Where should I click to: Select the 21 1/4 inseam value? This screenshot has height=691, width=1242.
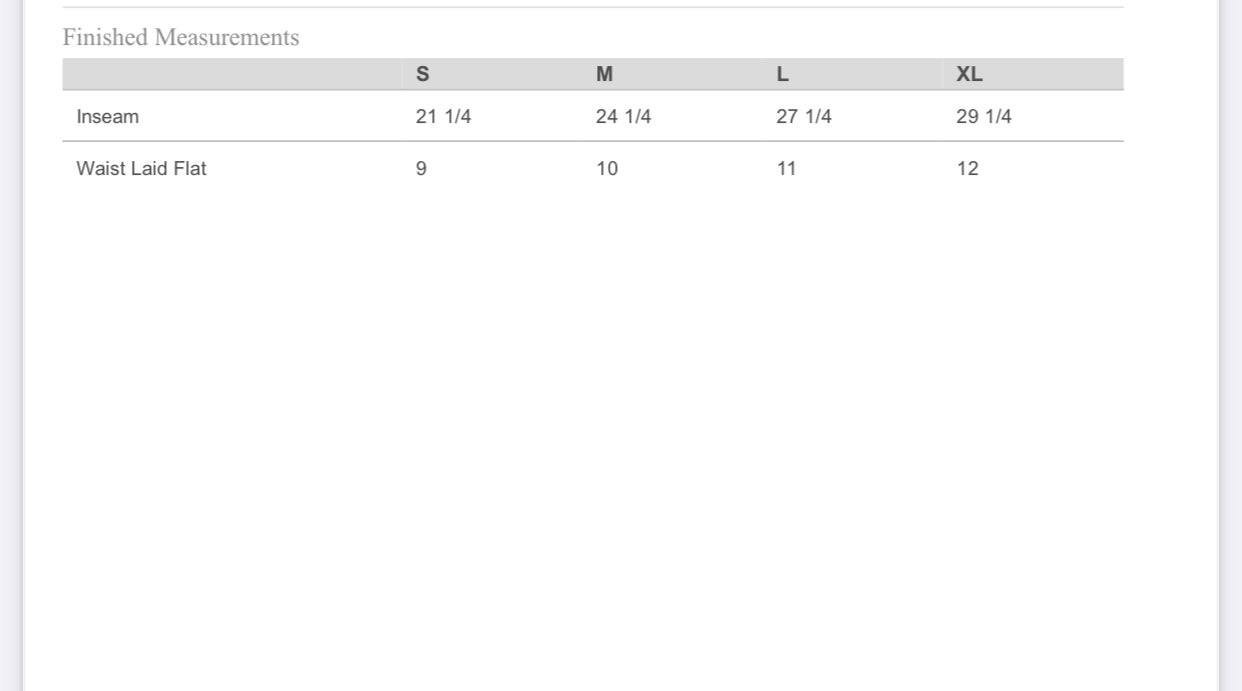pos(443,117)
